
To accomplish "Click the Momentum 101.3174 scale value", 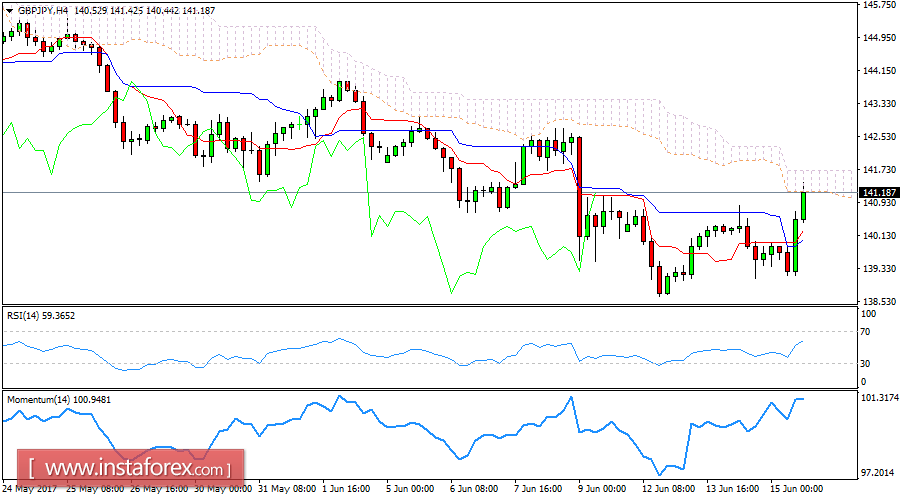I will (878, 397).
